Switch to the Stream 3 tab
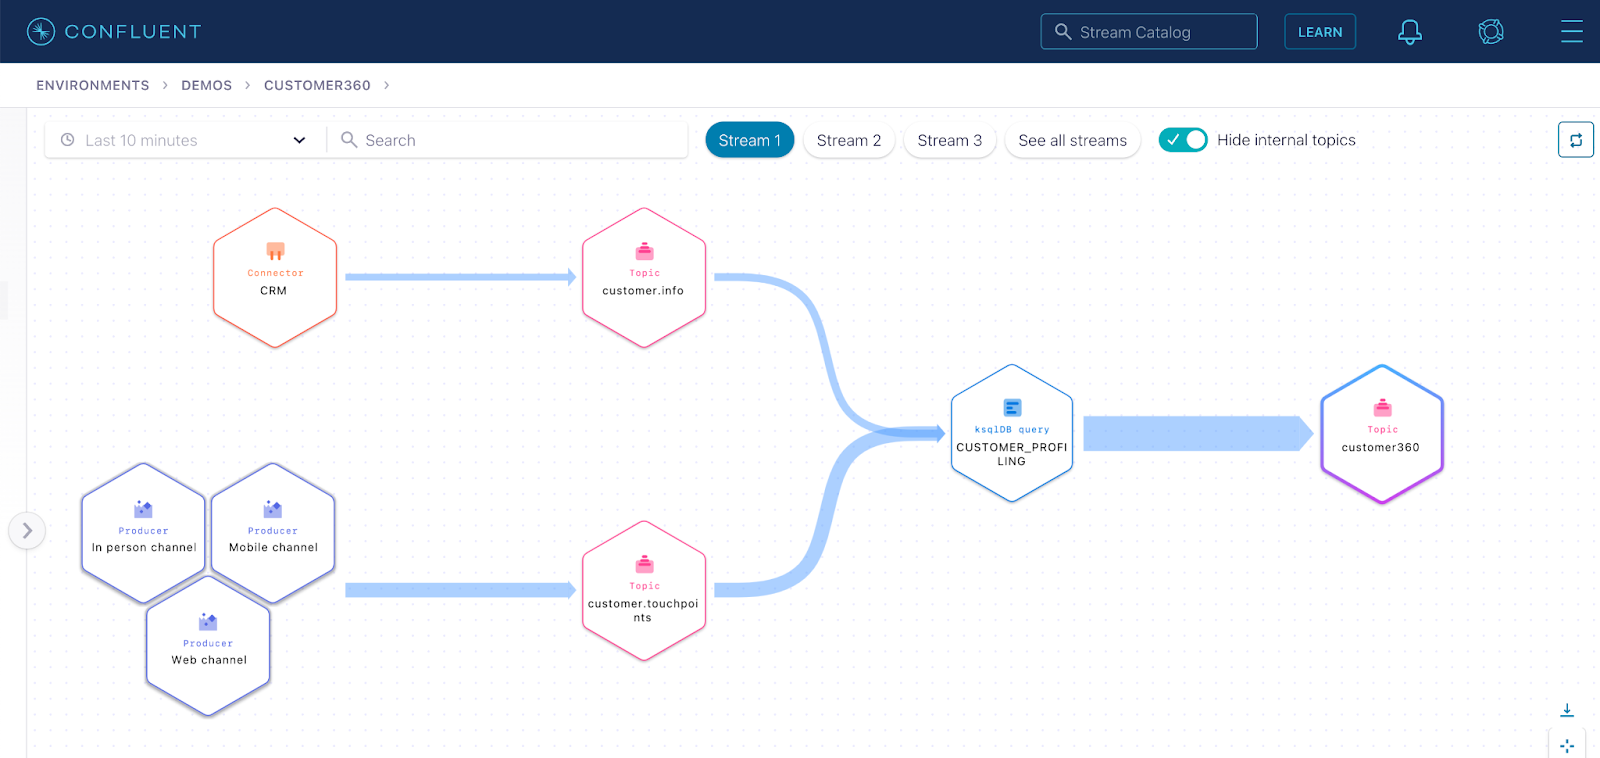The width and height of the screenshot is (1600, 758). [950, 140]
